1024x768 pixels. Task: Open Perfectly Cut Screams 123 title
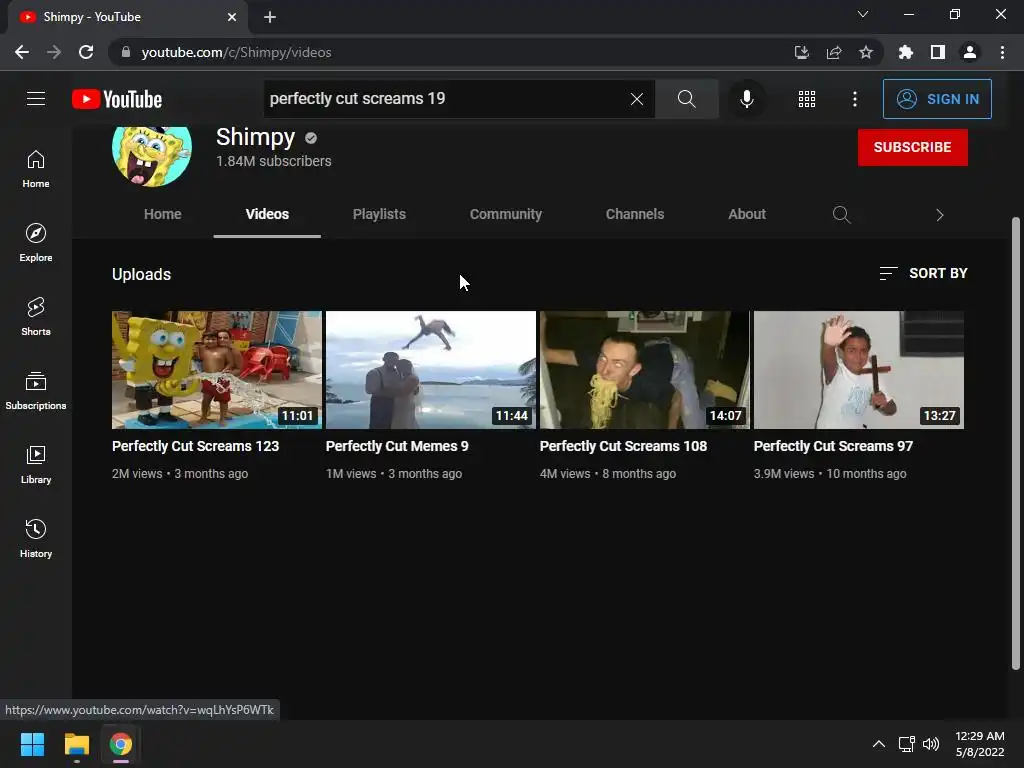[195, 446]
